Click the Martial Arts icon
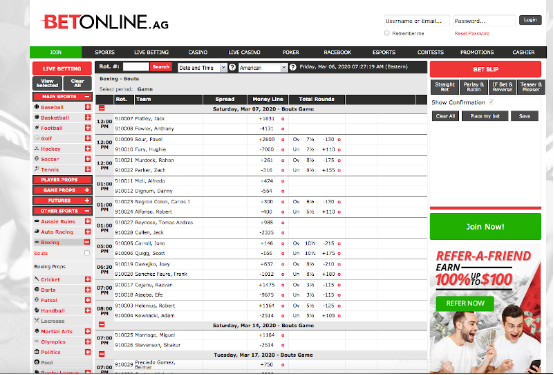 tap(36, 331)
